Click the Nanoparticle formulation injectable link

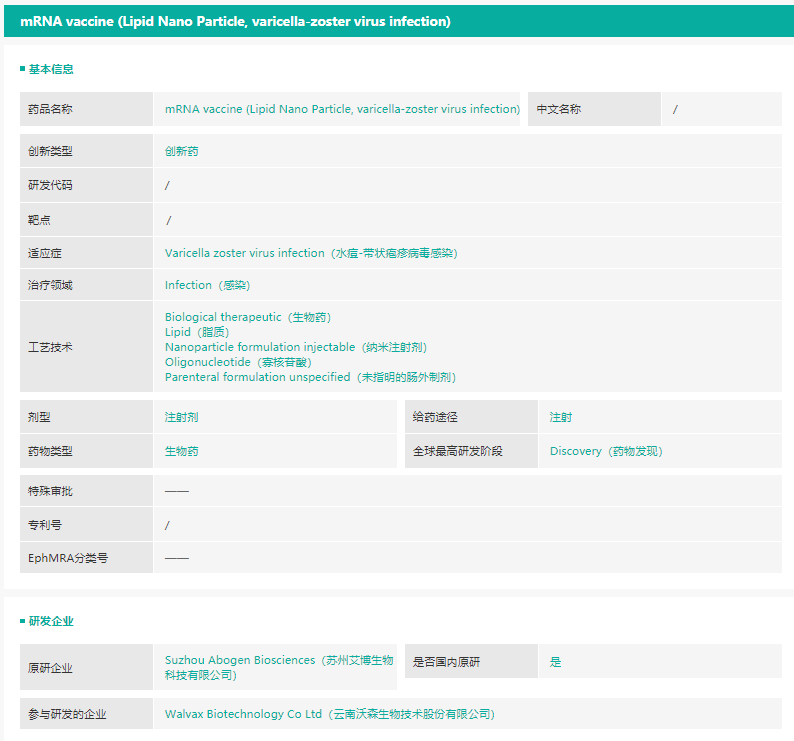[296, 347]
